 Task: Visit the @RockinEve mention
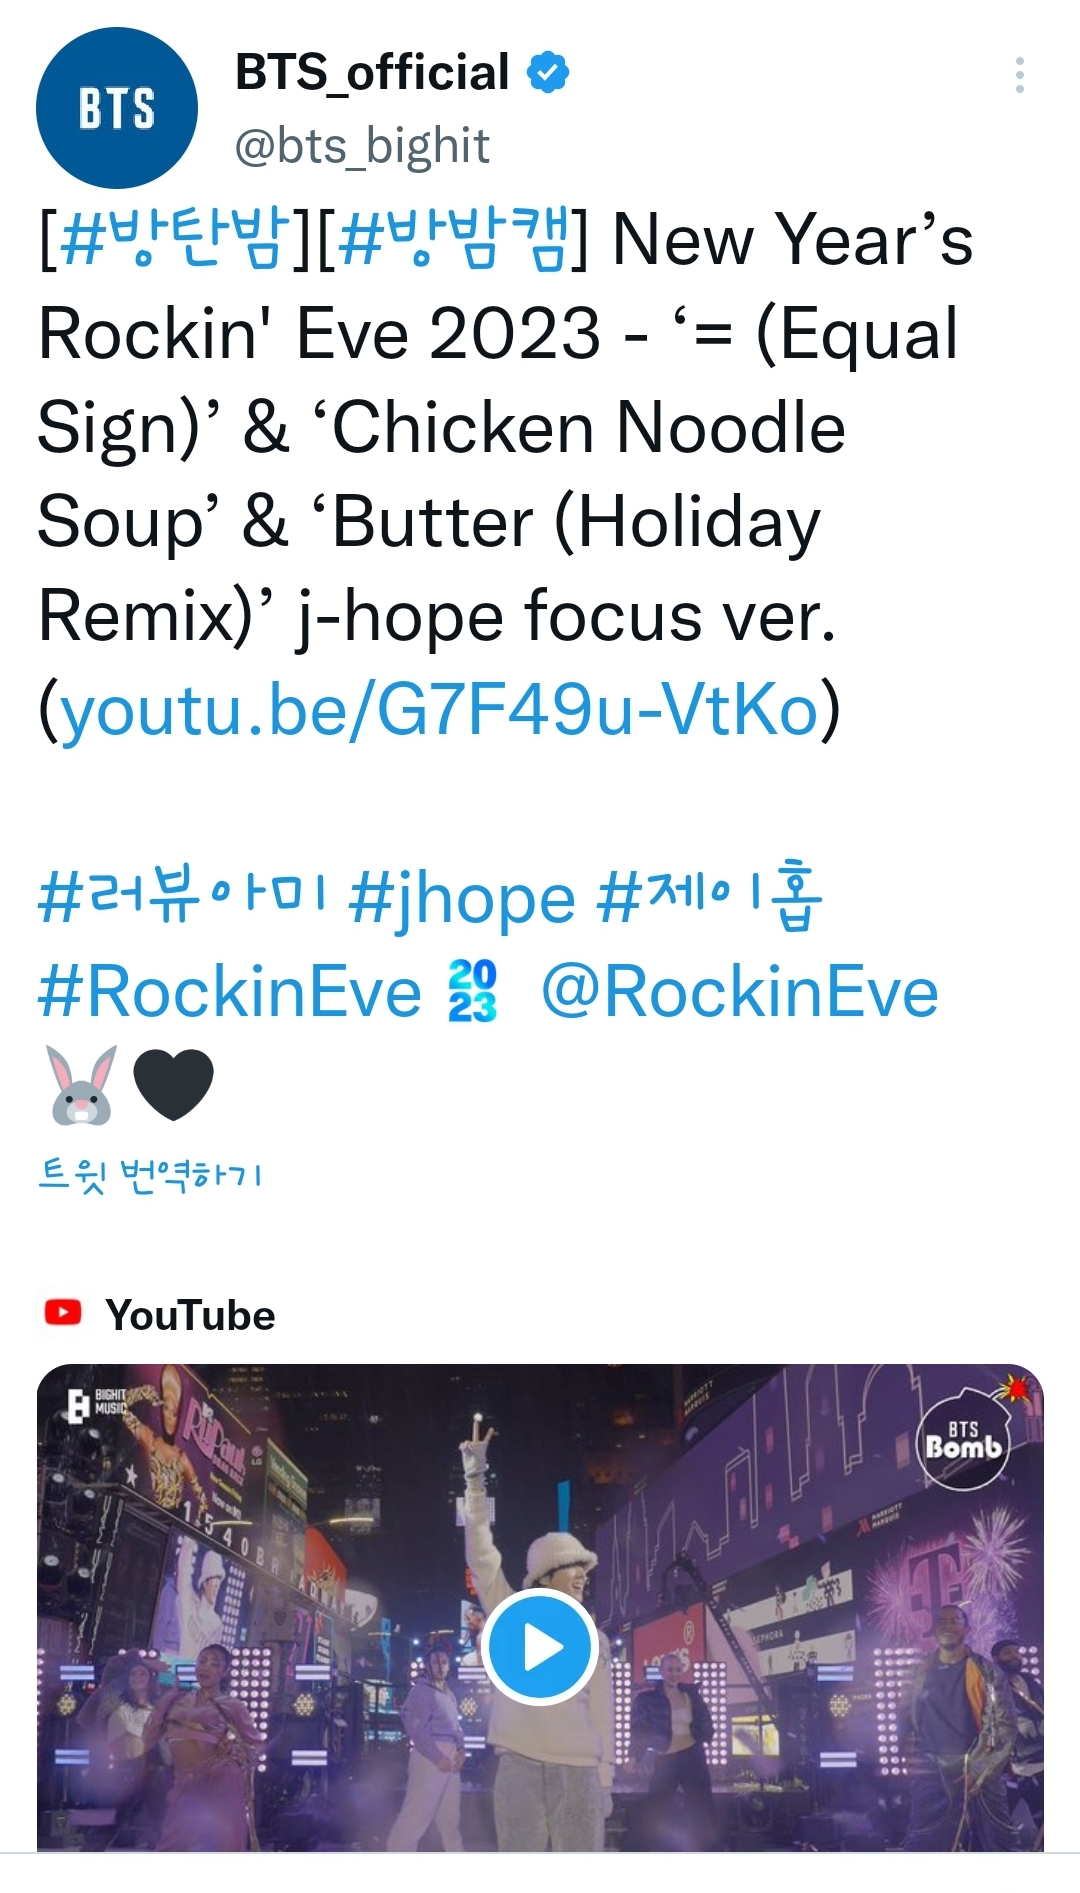[740, 992]
